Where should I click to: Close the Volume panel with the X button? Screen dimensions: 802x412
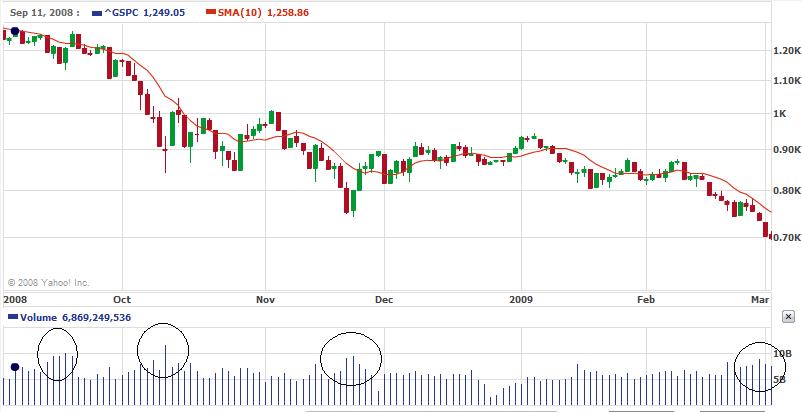[788, 317]
